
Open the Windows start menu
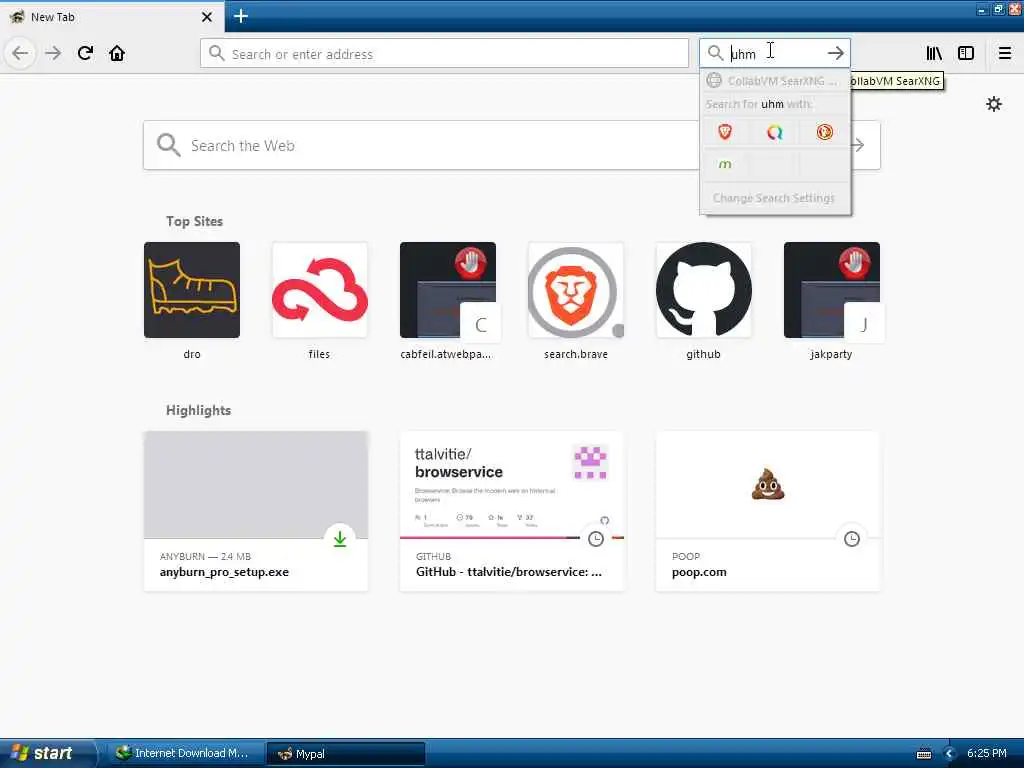coord(48,753)
